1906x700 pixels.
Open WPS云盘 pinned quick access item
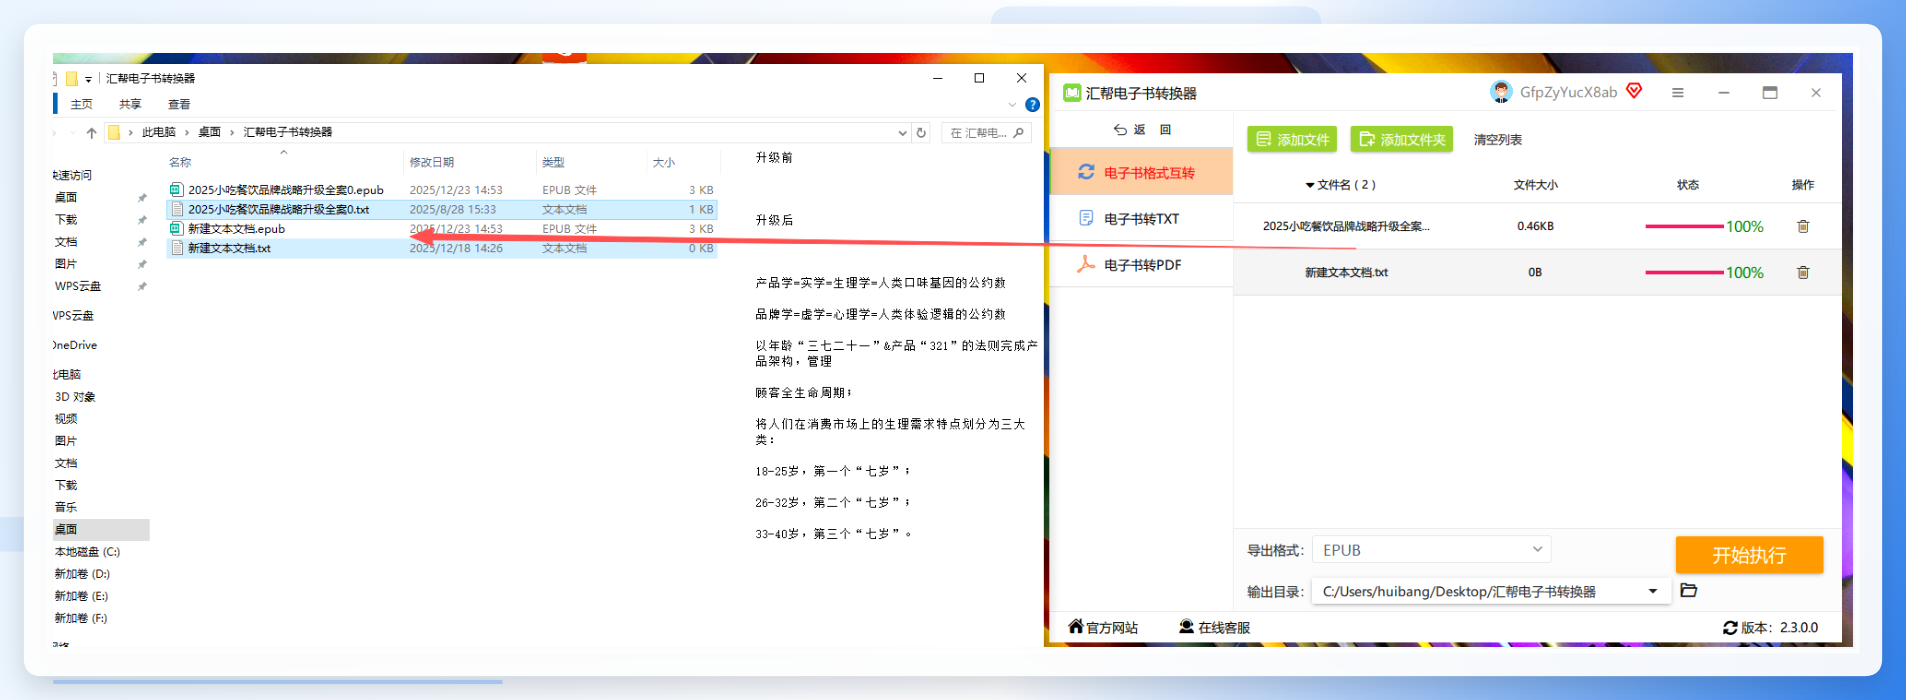tap(78, 286)
